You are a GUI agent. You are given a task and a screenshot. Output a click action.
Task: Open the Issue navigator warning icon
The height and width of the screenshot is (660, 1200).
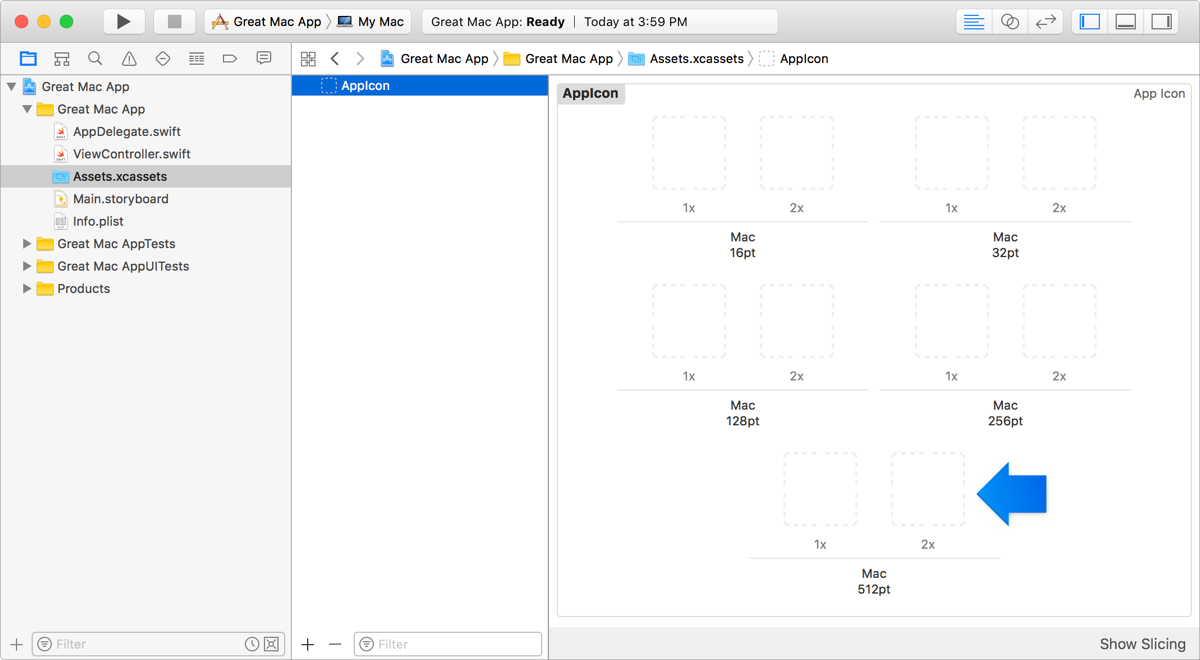129,59
